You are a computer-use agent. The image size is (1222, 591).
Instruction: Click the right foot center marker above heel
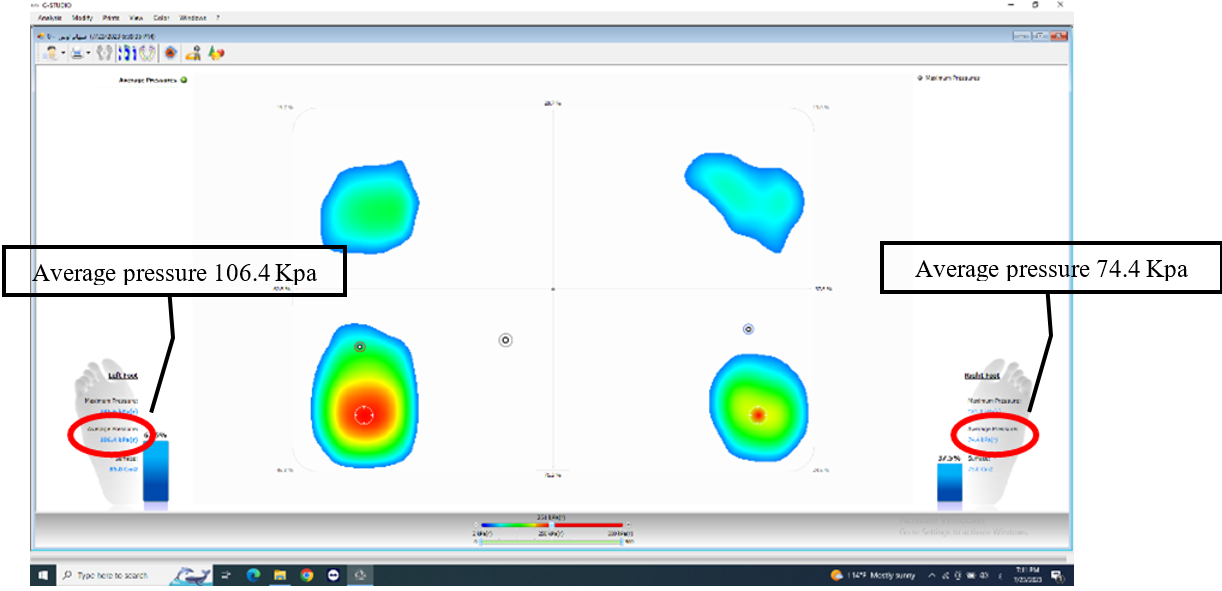pos(748,329)
